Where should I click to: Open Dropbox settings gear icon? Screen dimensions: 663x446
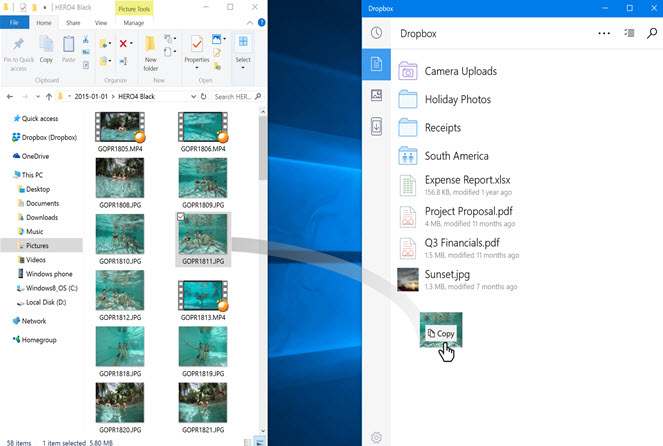[376, 438]
